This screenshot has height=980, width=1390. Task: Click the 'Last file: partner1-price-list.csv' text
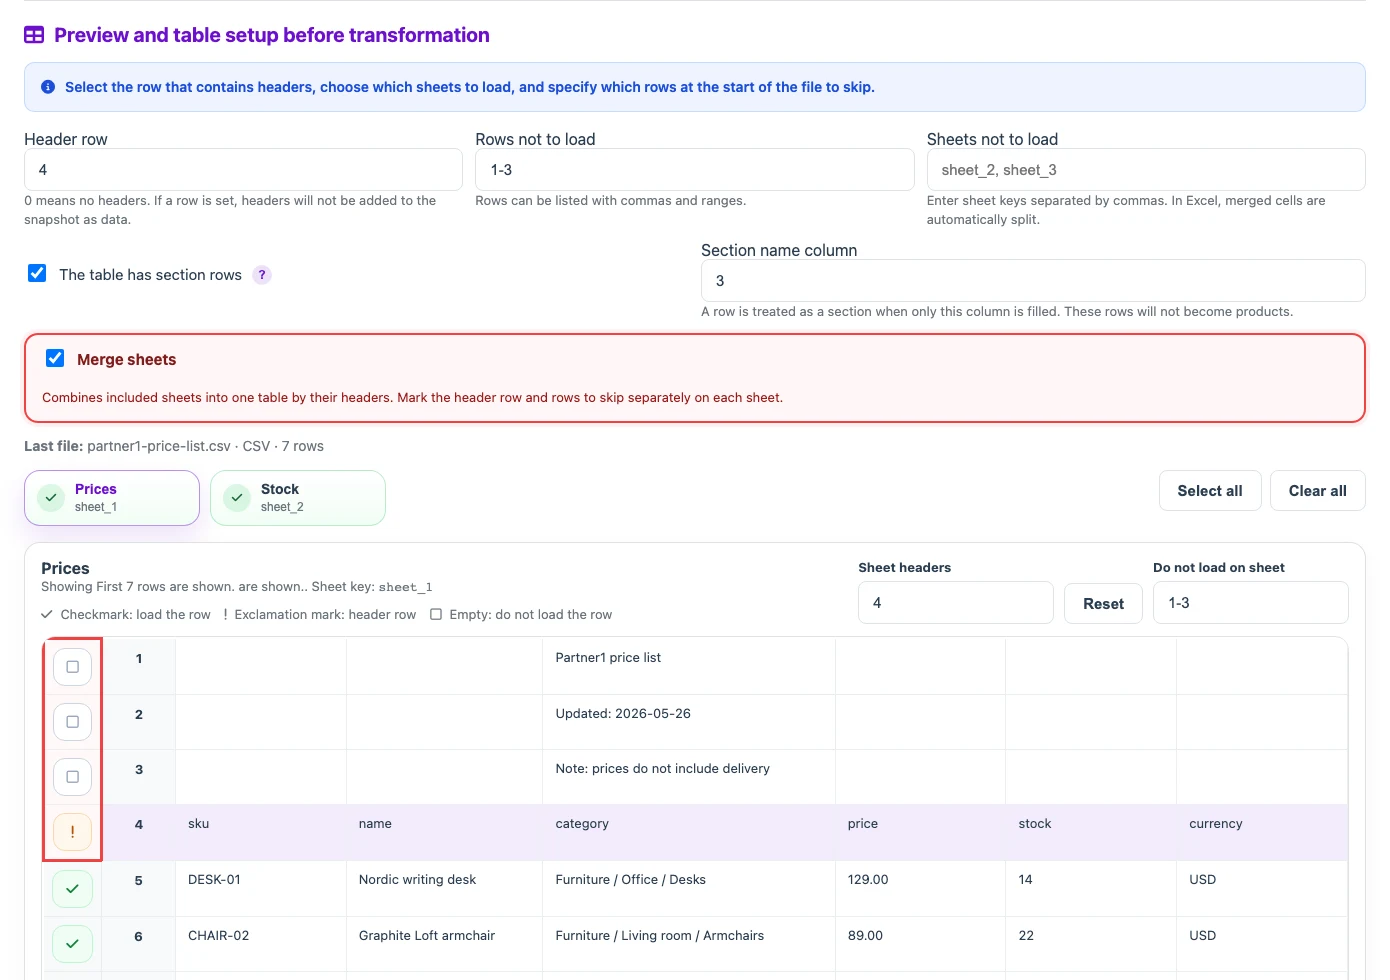[127, 446]
